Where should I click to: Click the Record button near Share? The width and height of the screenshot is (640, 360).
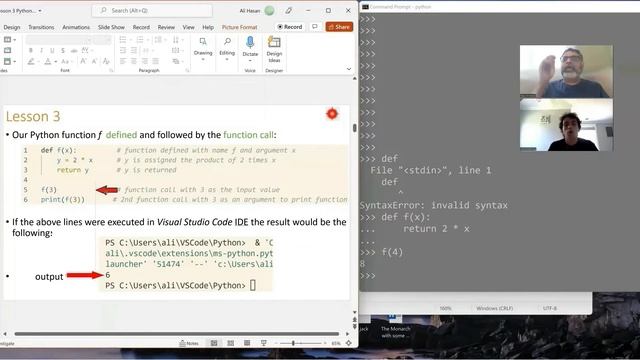coord(290,27)
